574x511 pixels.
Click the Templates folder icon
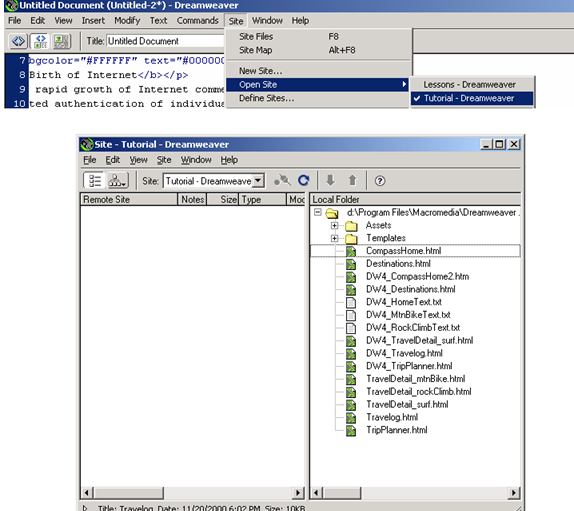point(351,239)
